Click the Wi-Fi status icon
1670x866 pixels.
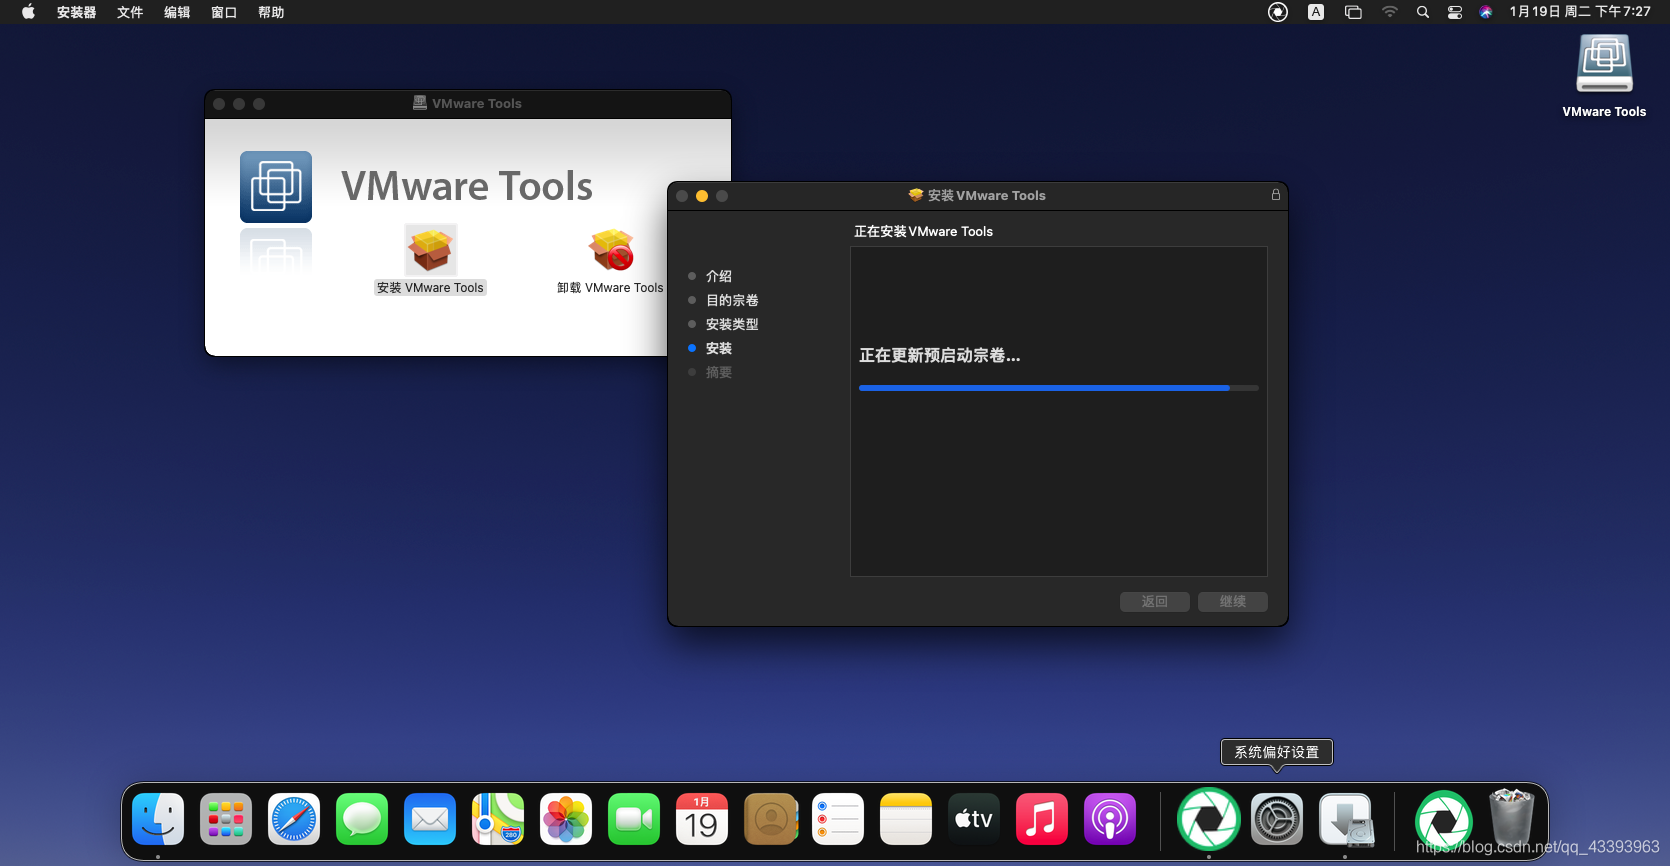tap(1390, 12)
